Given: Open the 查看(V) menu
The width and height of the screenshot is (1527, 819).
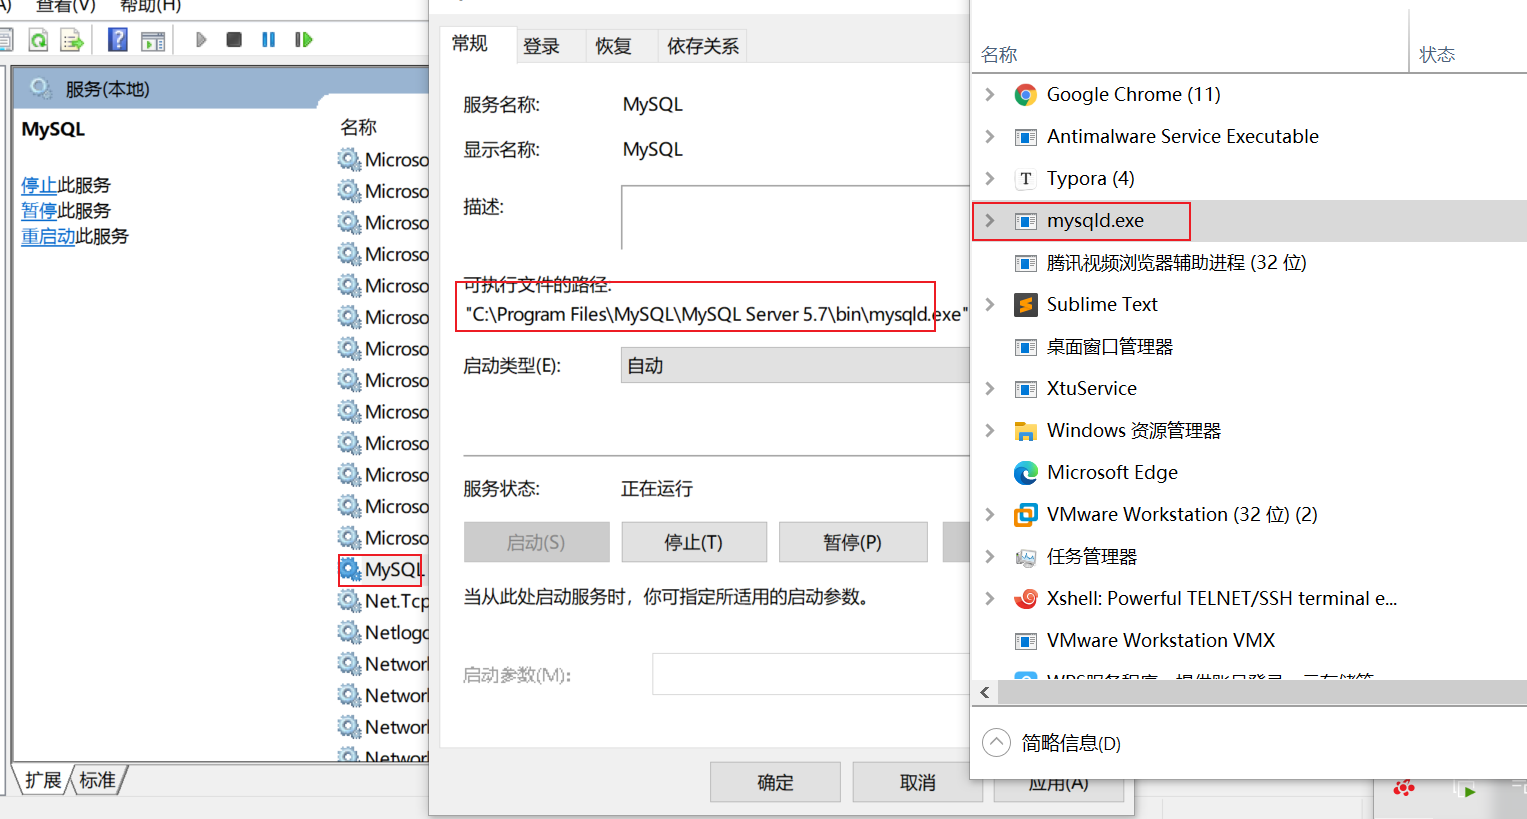Looking at the screenshot, I should pos(66,6).
